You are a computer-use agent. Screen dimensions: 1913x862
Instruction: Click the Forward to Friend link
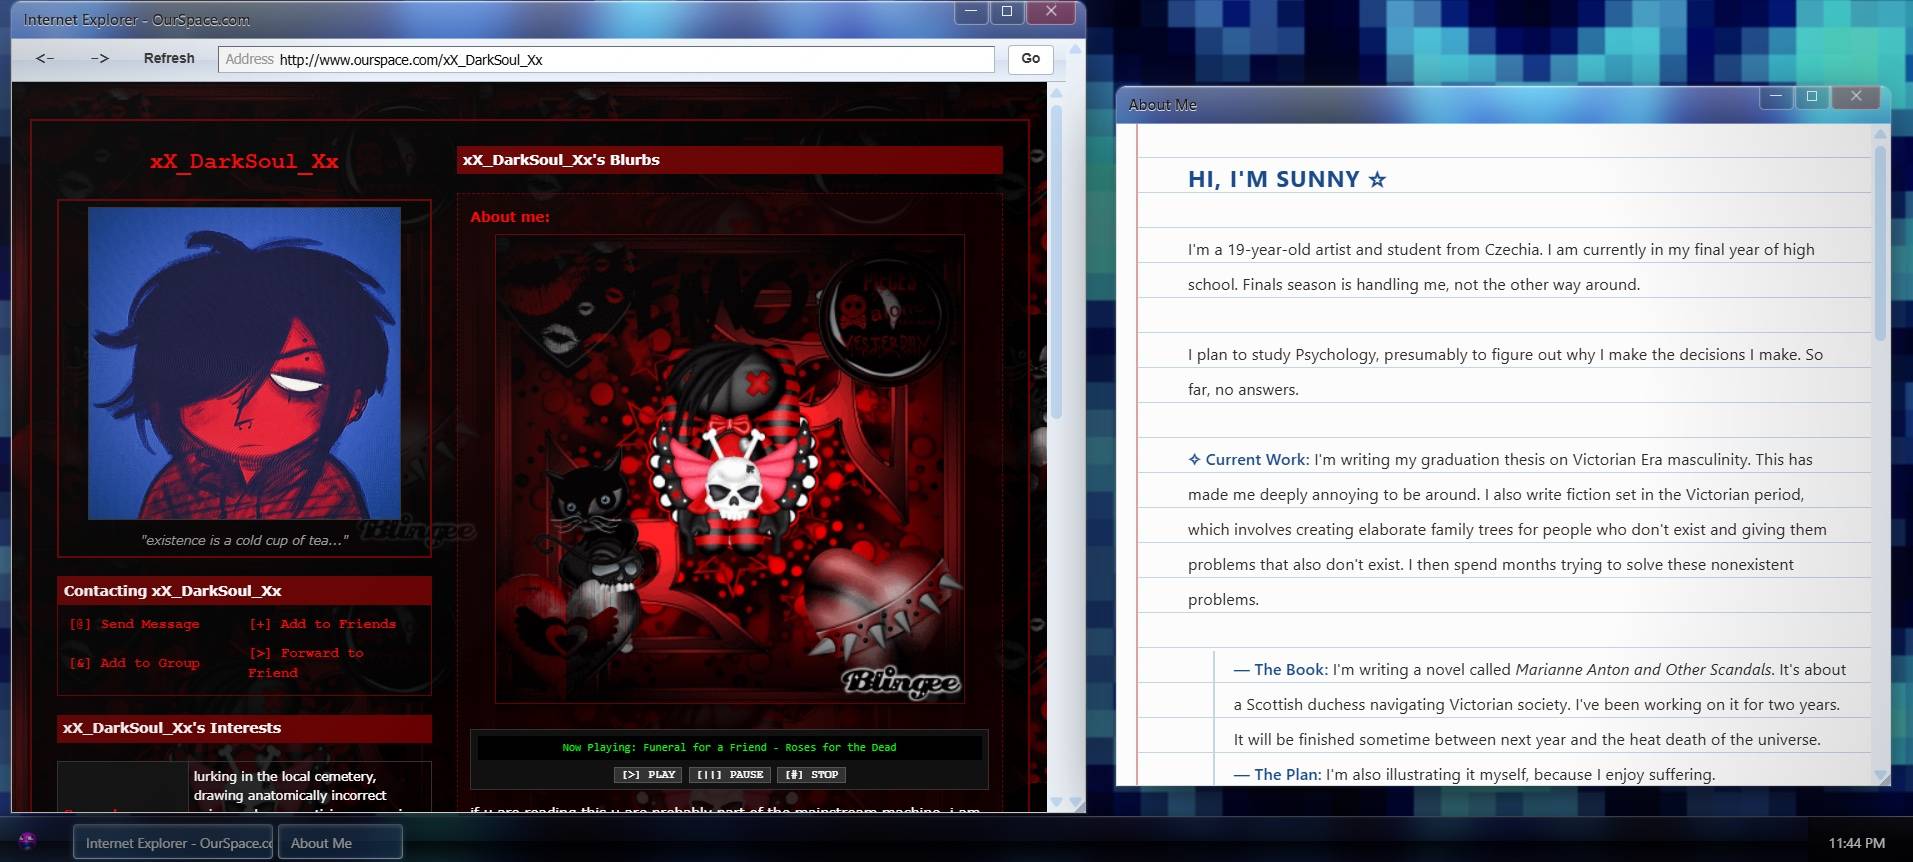click(x=306, y=663)
